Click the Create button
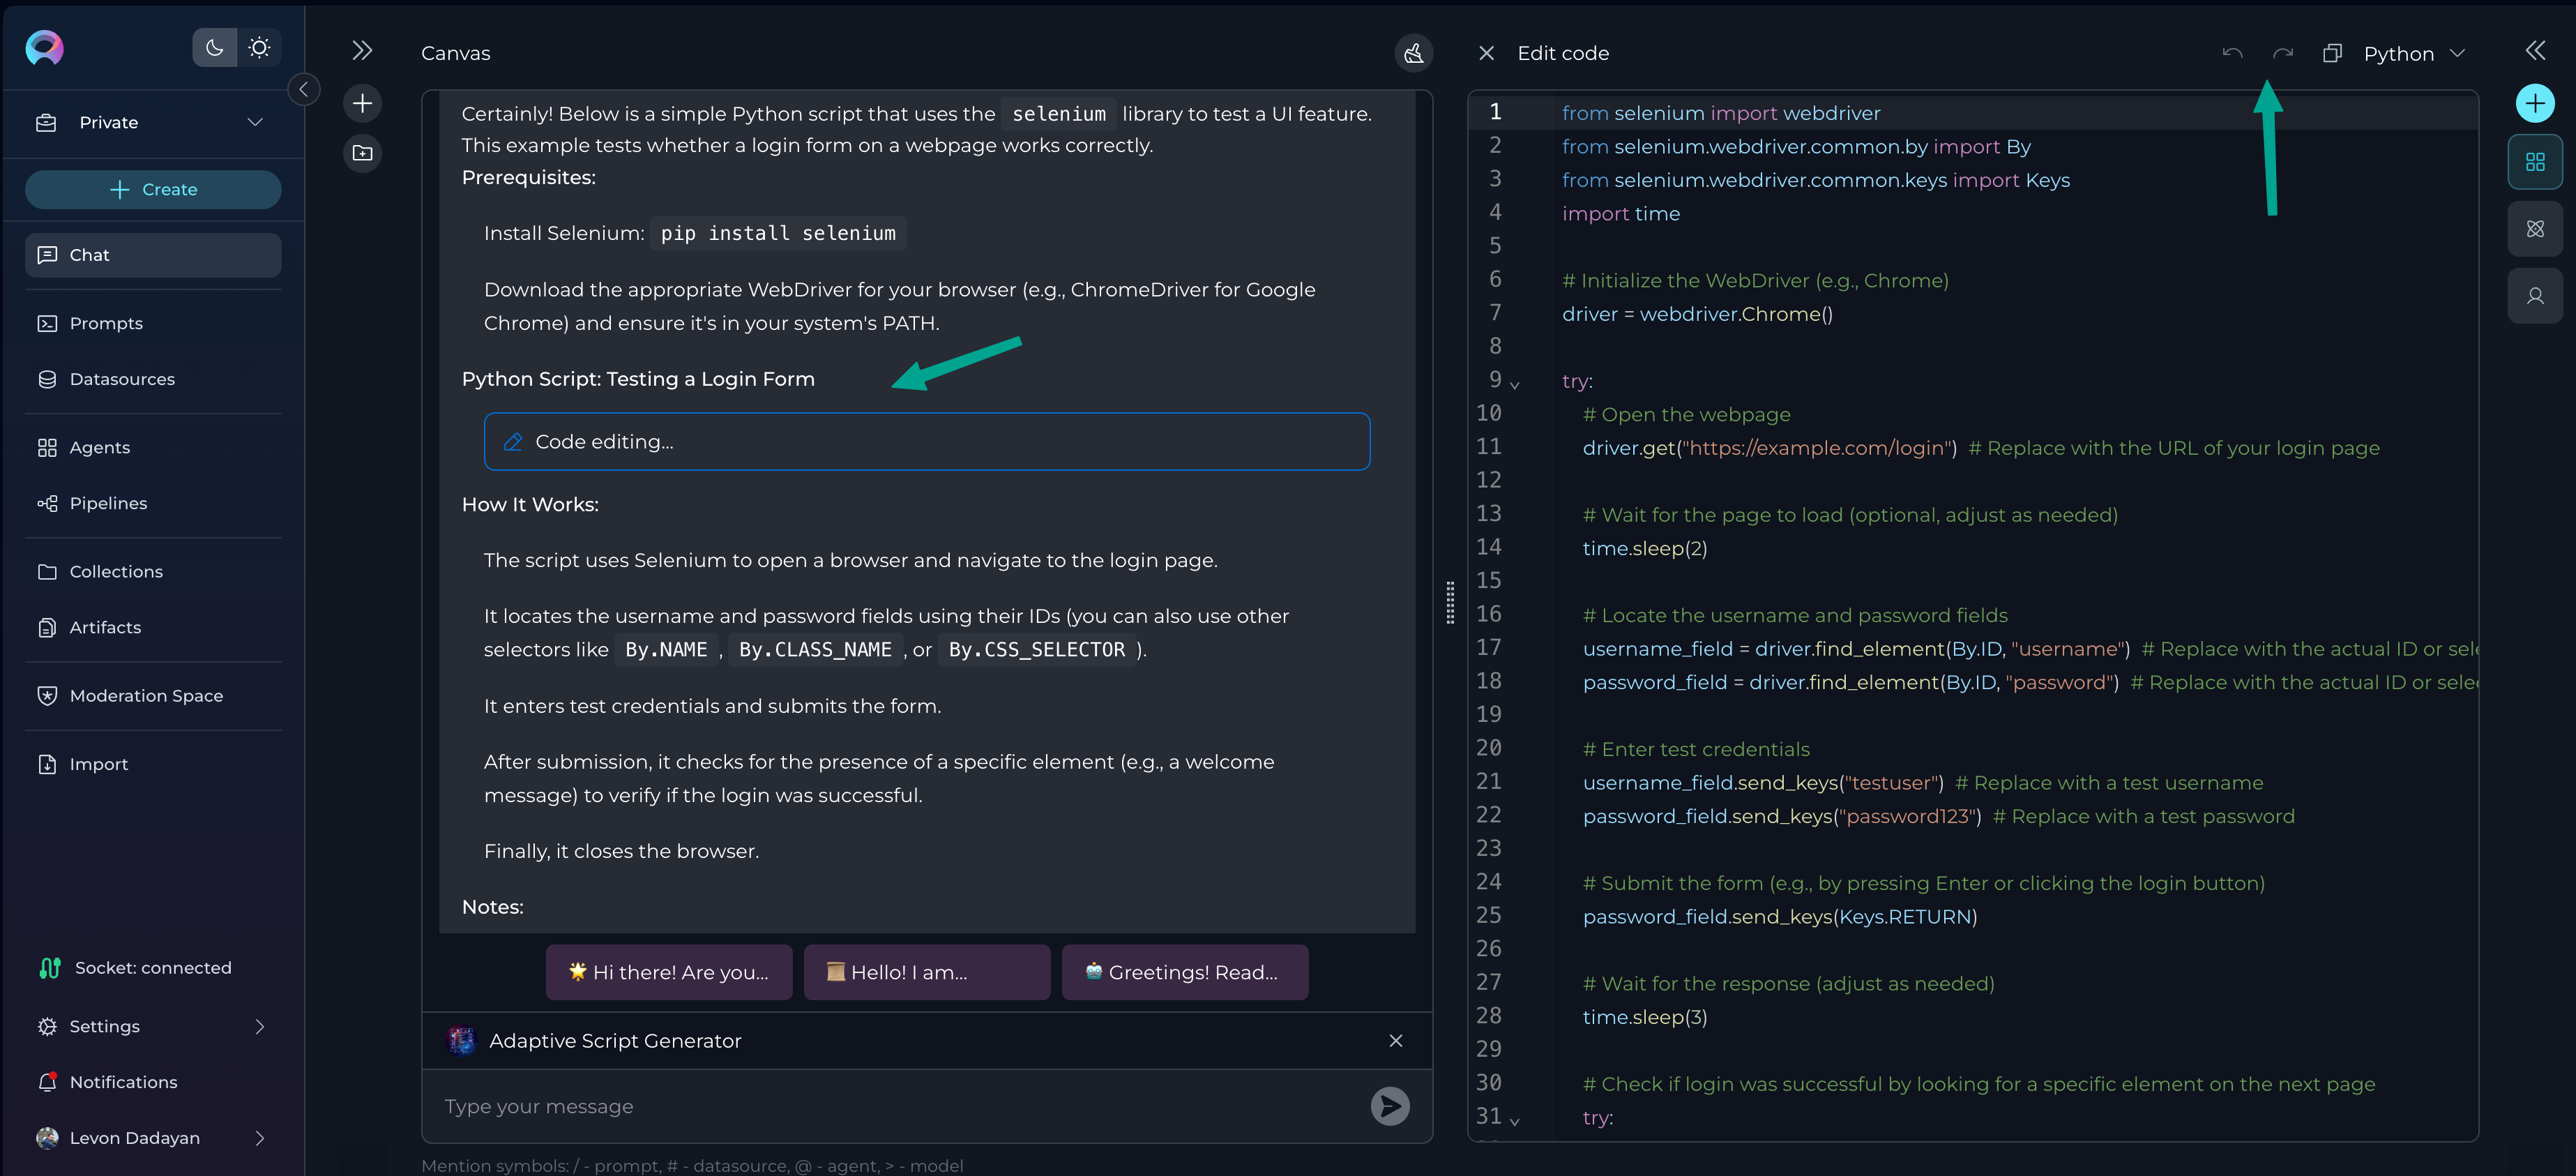Image resolution: width=2576 pixels, height=1176 pixels. [153, 189]
